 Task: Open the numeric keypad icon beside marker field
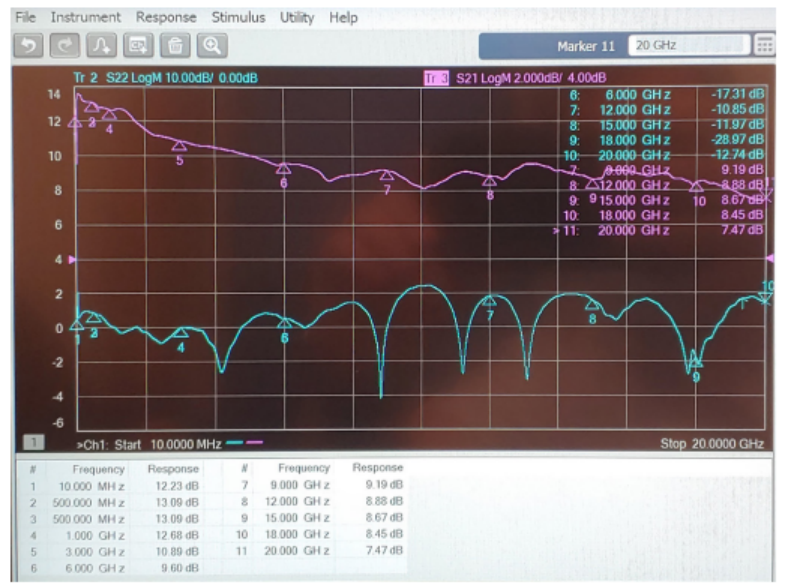click(764, 45)
